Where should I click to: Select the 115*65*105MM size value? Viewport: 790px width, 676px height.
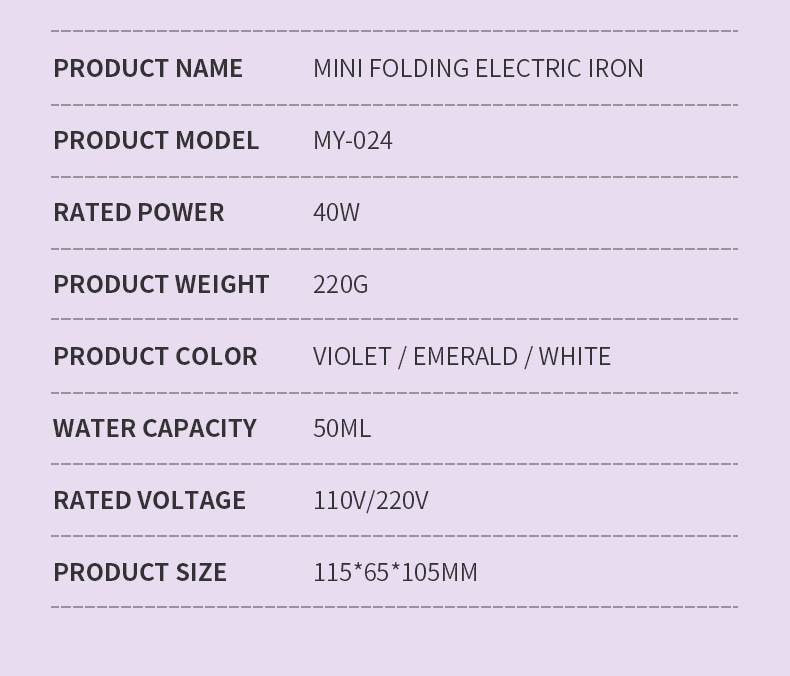pyautogui.click(x=395, y=572)
